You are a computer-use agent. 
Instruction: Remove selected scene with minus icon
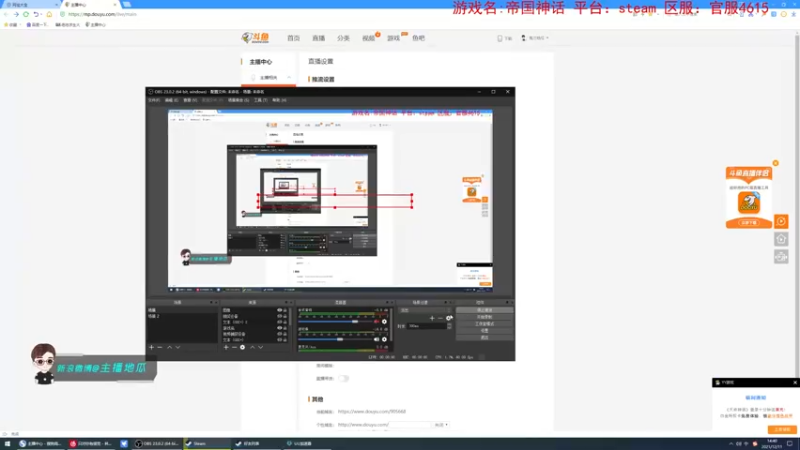coord(160,347)
